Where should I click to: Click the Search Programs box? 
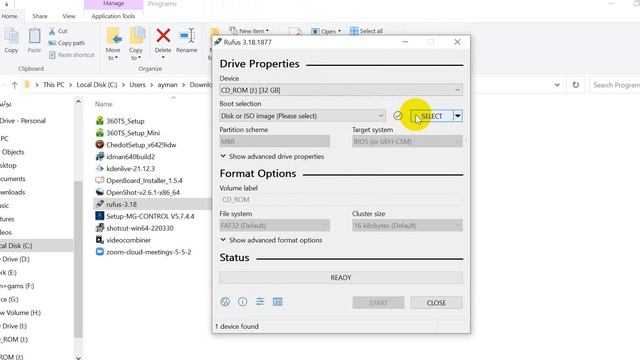615,85
